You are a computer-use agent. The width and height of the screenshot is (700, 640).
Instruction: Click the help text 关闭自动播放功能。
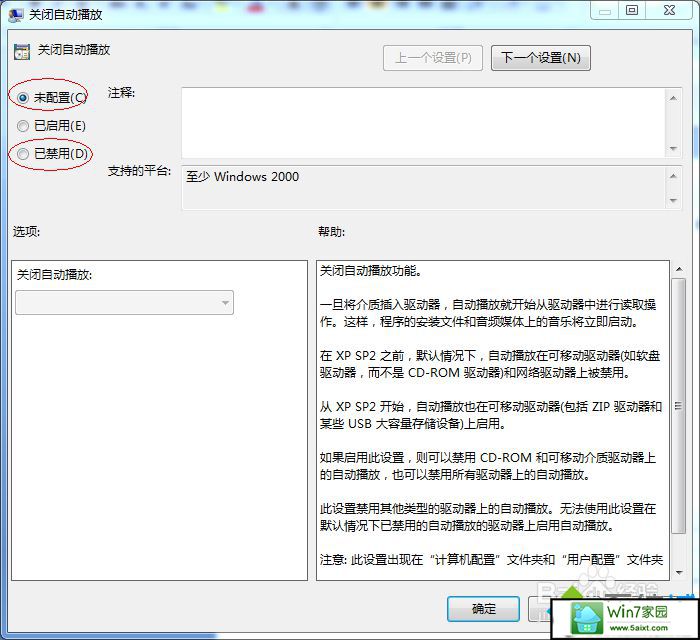click(x=371, y=270)
